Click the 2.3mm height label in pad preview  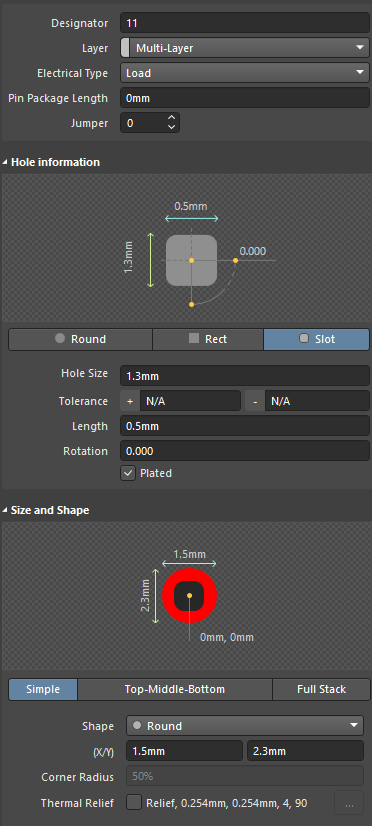(x=145, y=596)
